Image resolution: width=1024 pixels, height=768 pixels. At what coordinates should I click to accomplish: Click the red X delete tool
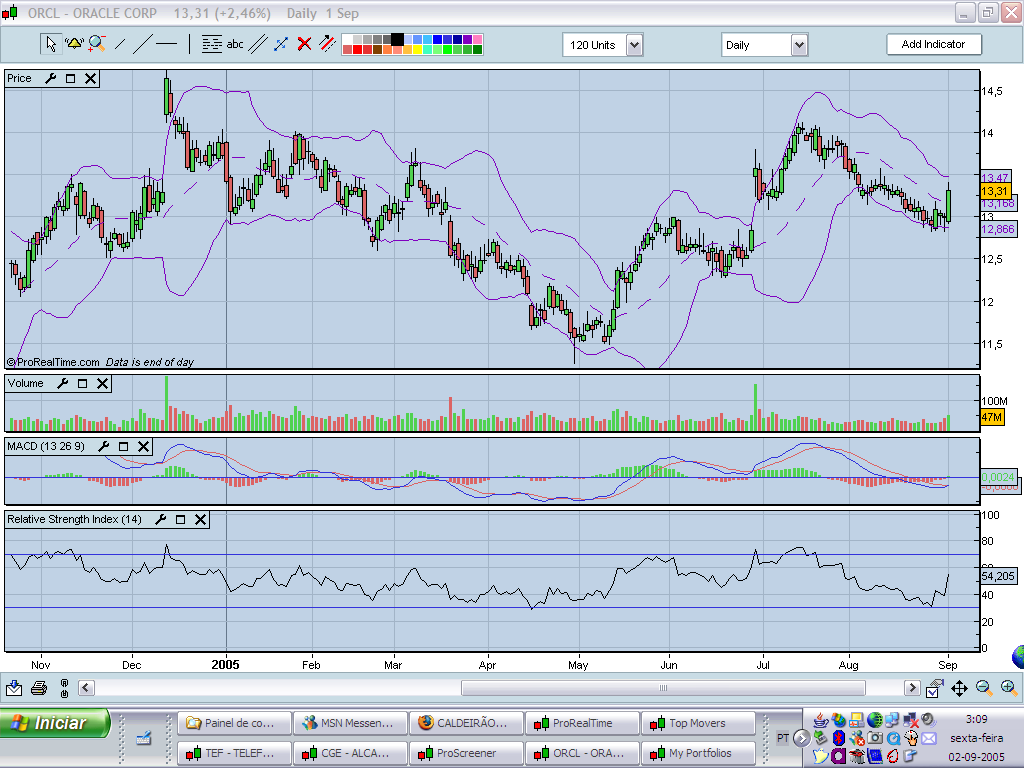coord(304,44)
